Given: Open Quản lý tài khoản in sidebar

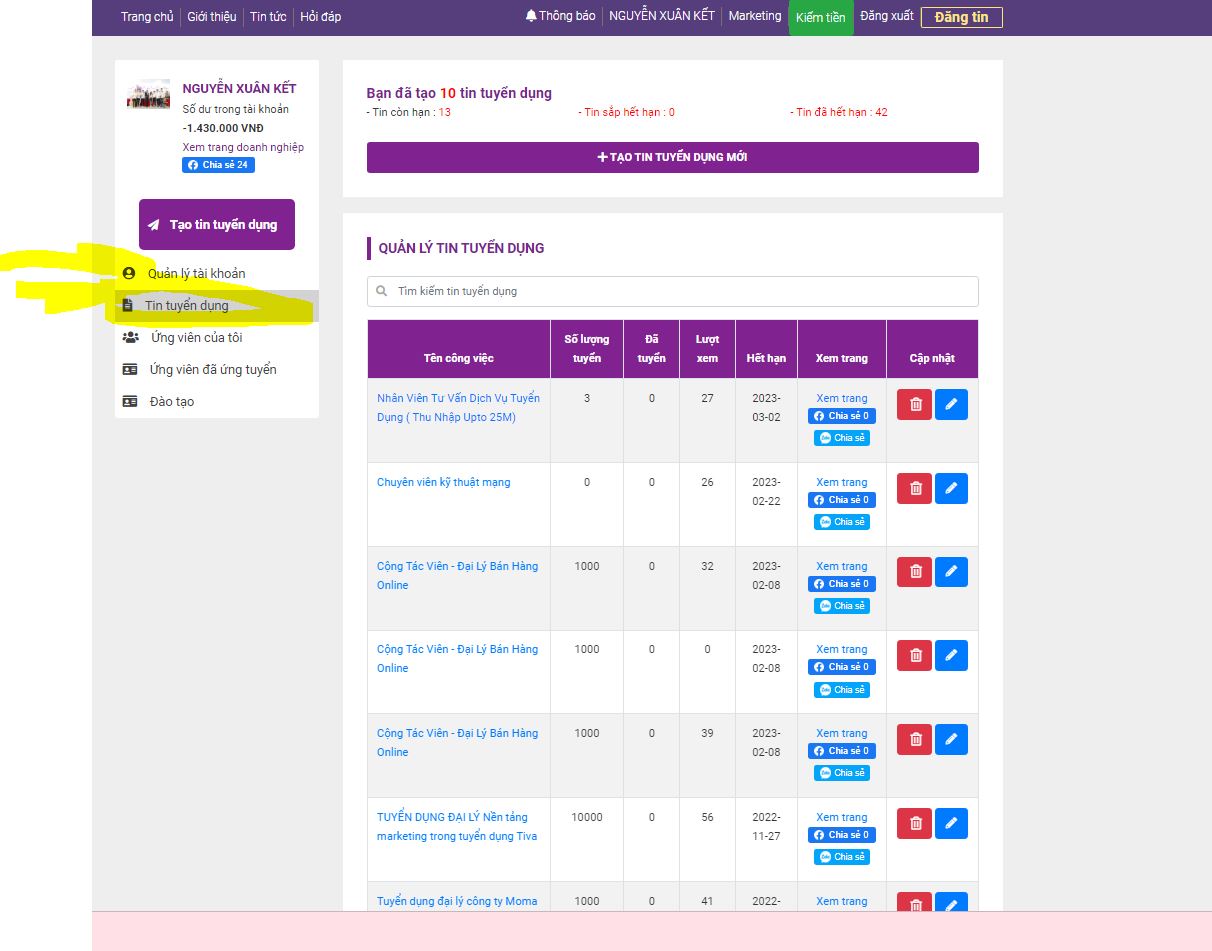Looking at the screenshot, I should (196, 273).
